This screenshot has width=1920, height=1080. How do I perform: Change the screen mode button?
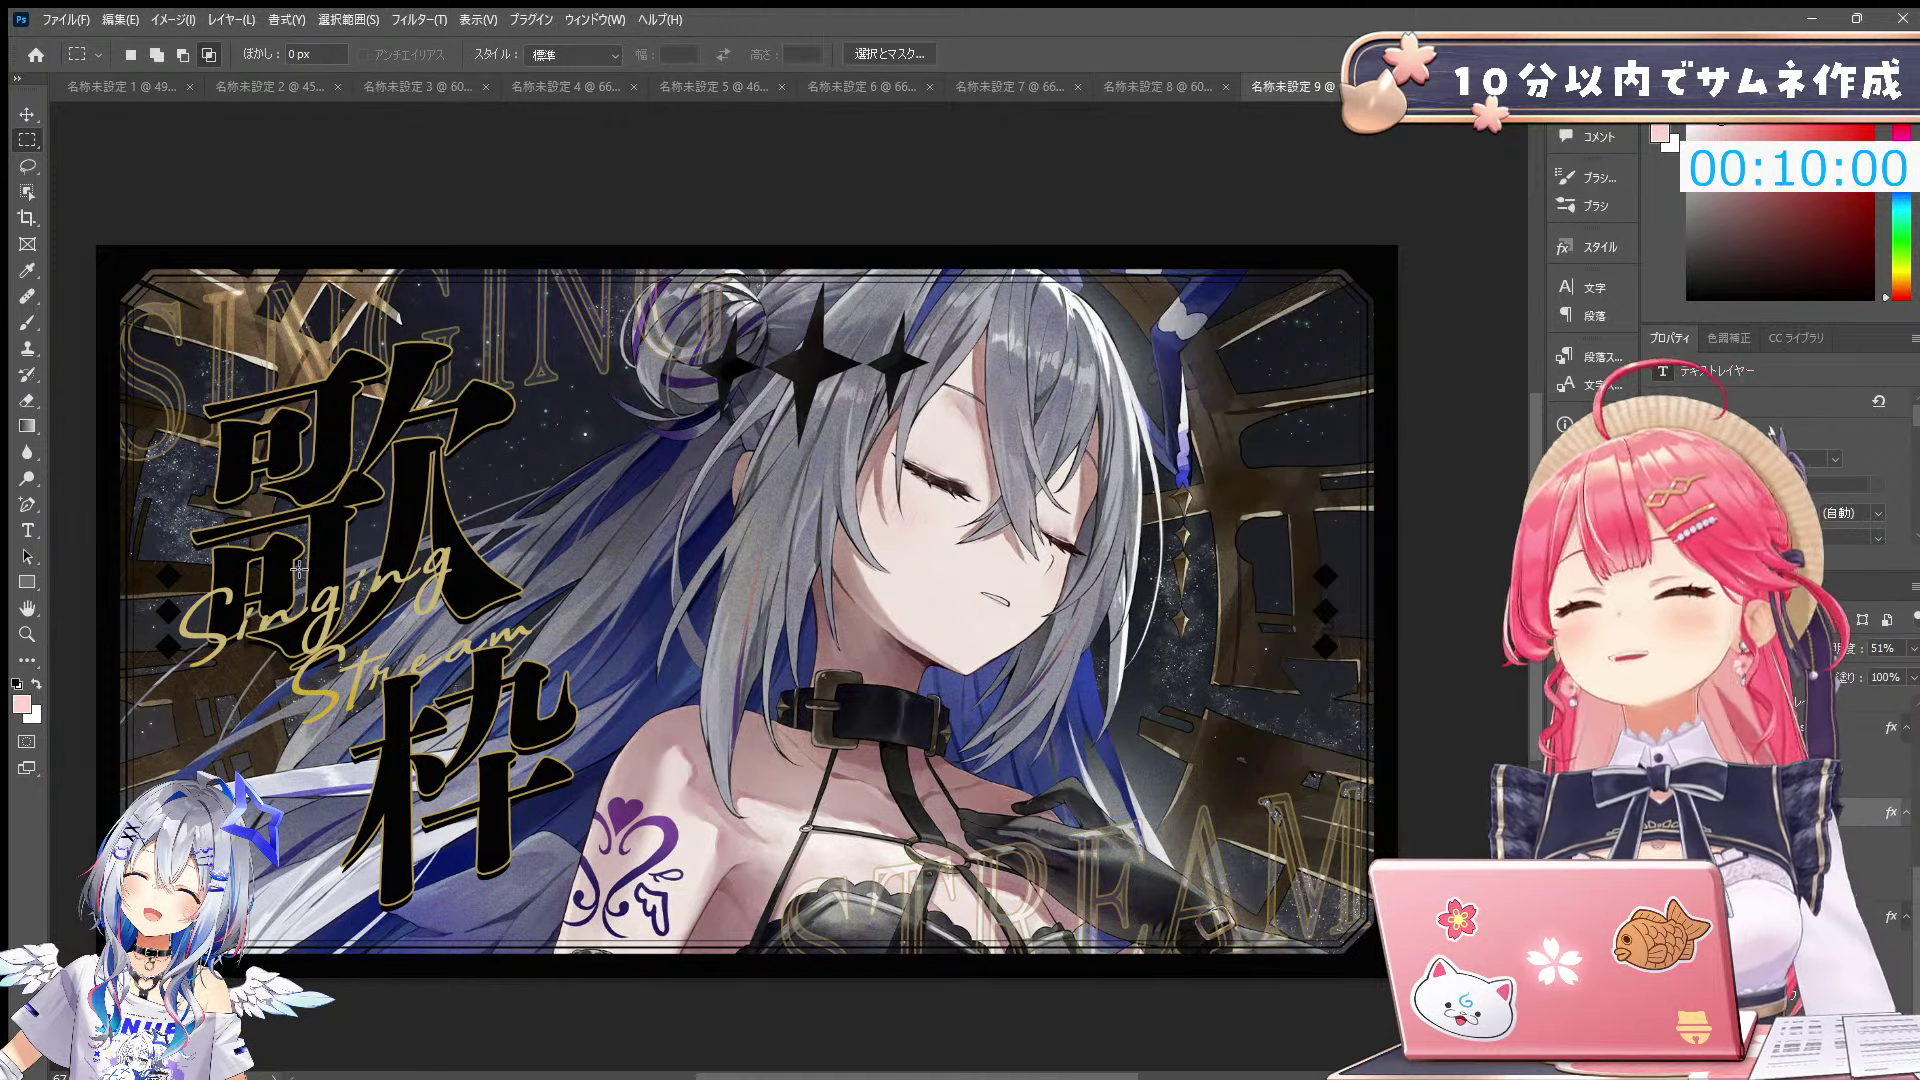click(x=27, y=768)
